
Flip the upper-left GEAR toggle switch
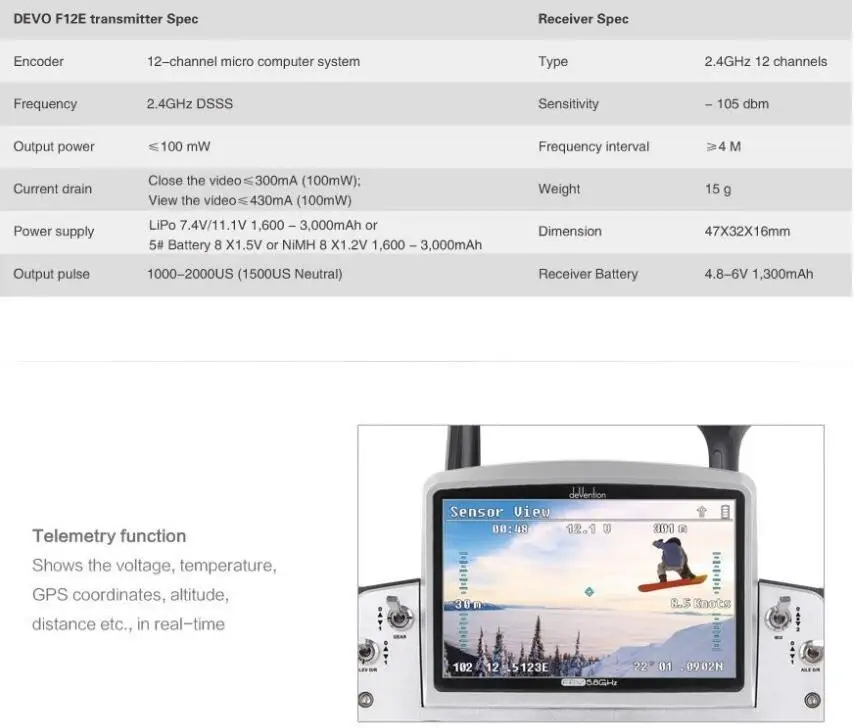398,615
